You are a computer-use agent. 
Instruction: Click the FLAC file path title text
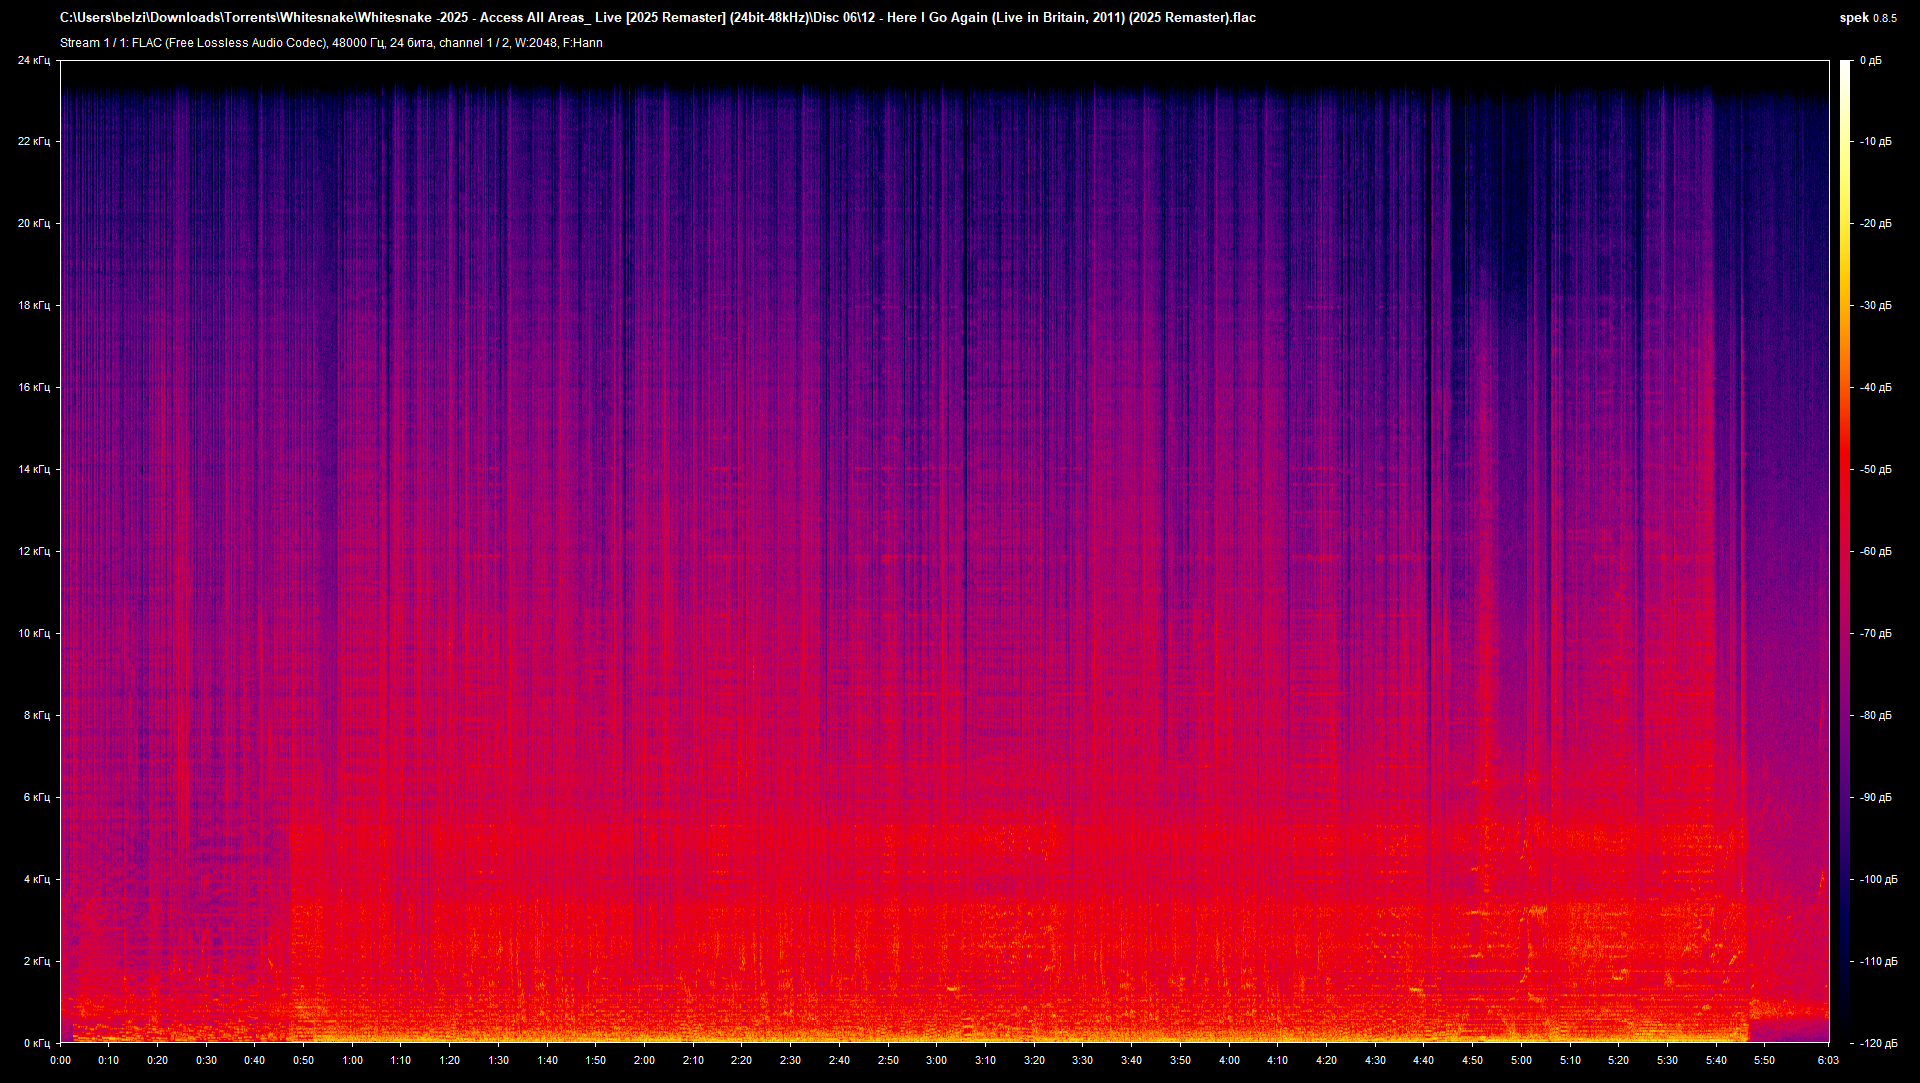tap(657, 18)
